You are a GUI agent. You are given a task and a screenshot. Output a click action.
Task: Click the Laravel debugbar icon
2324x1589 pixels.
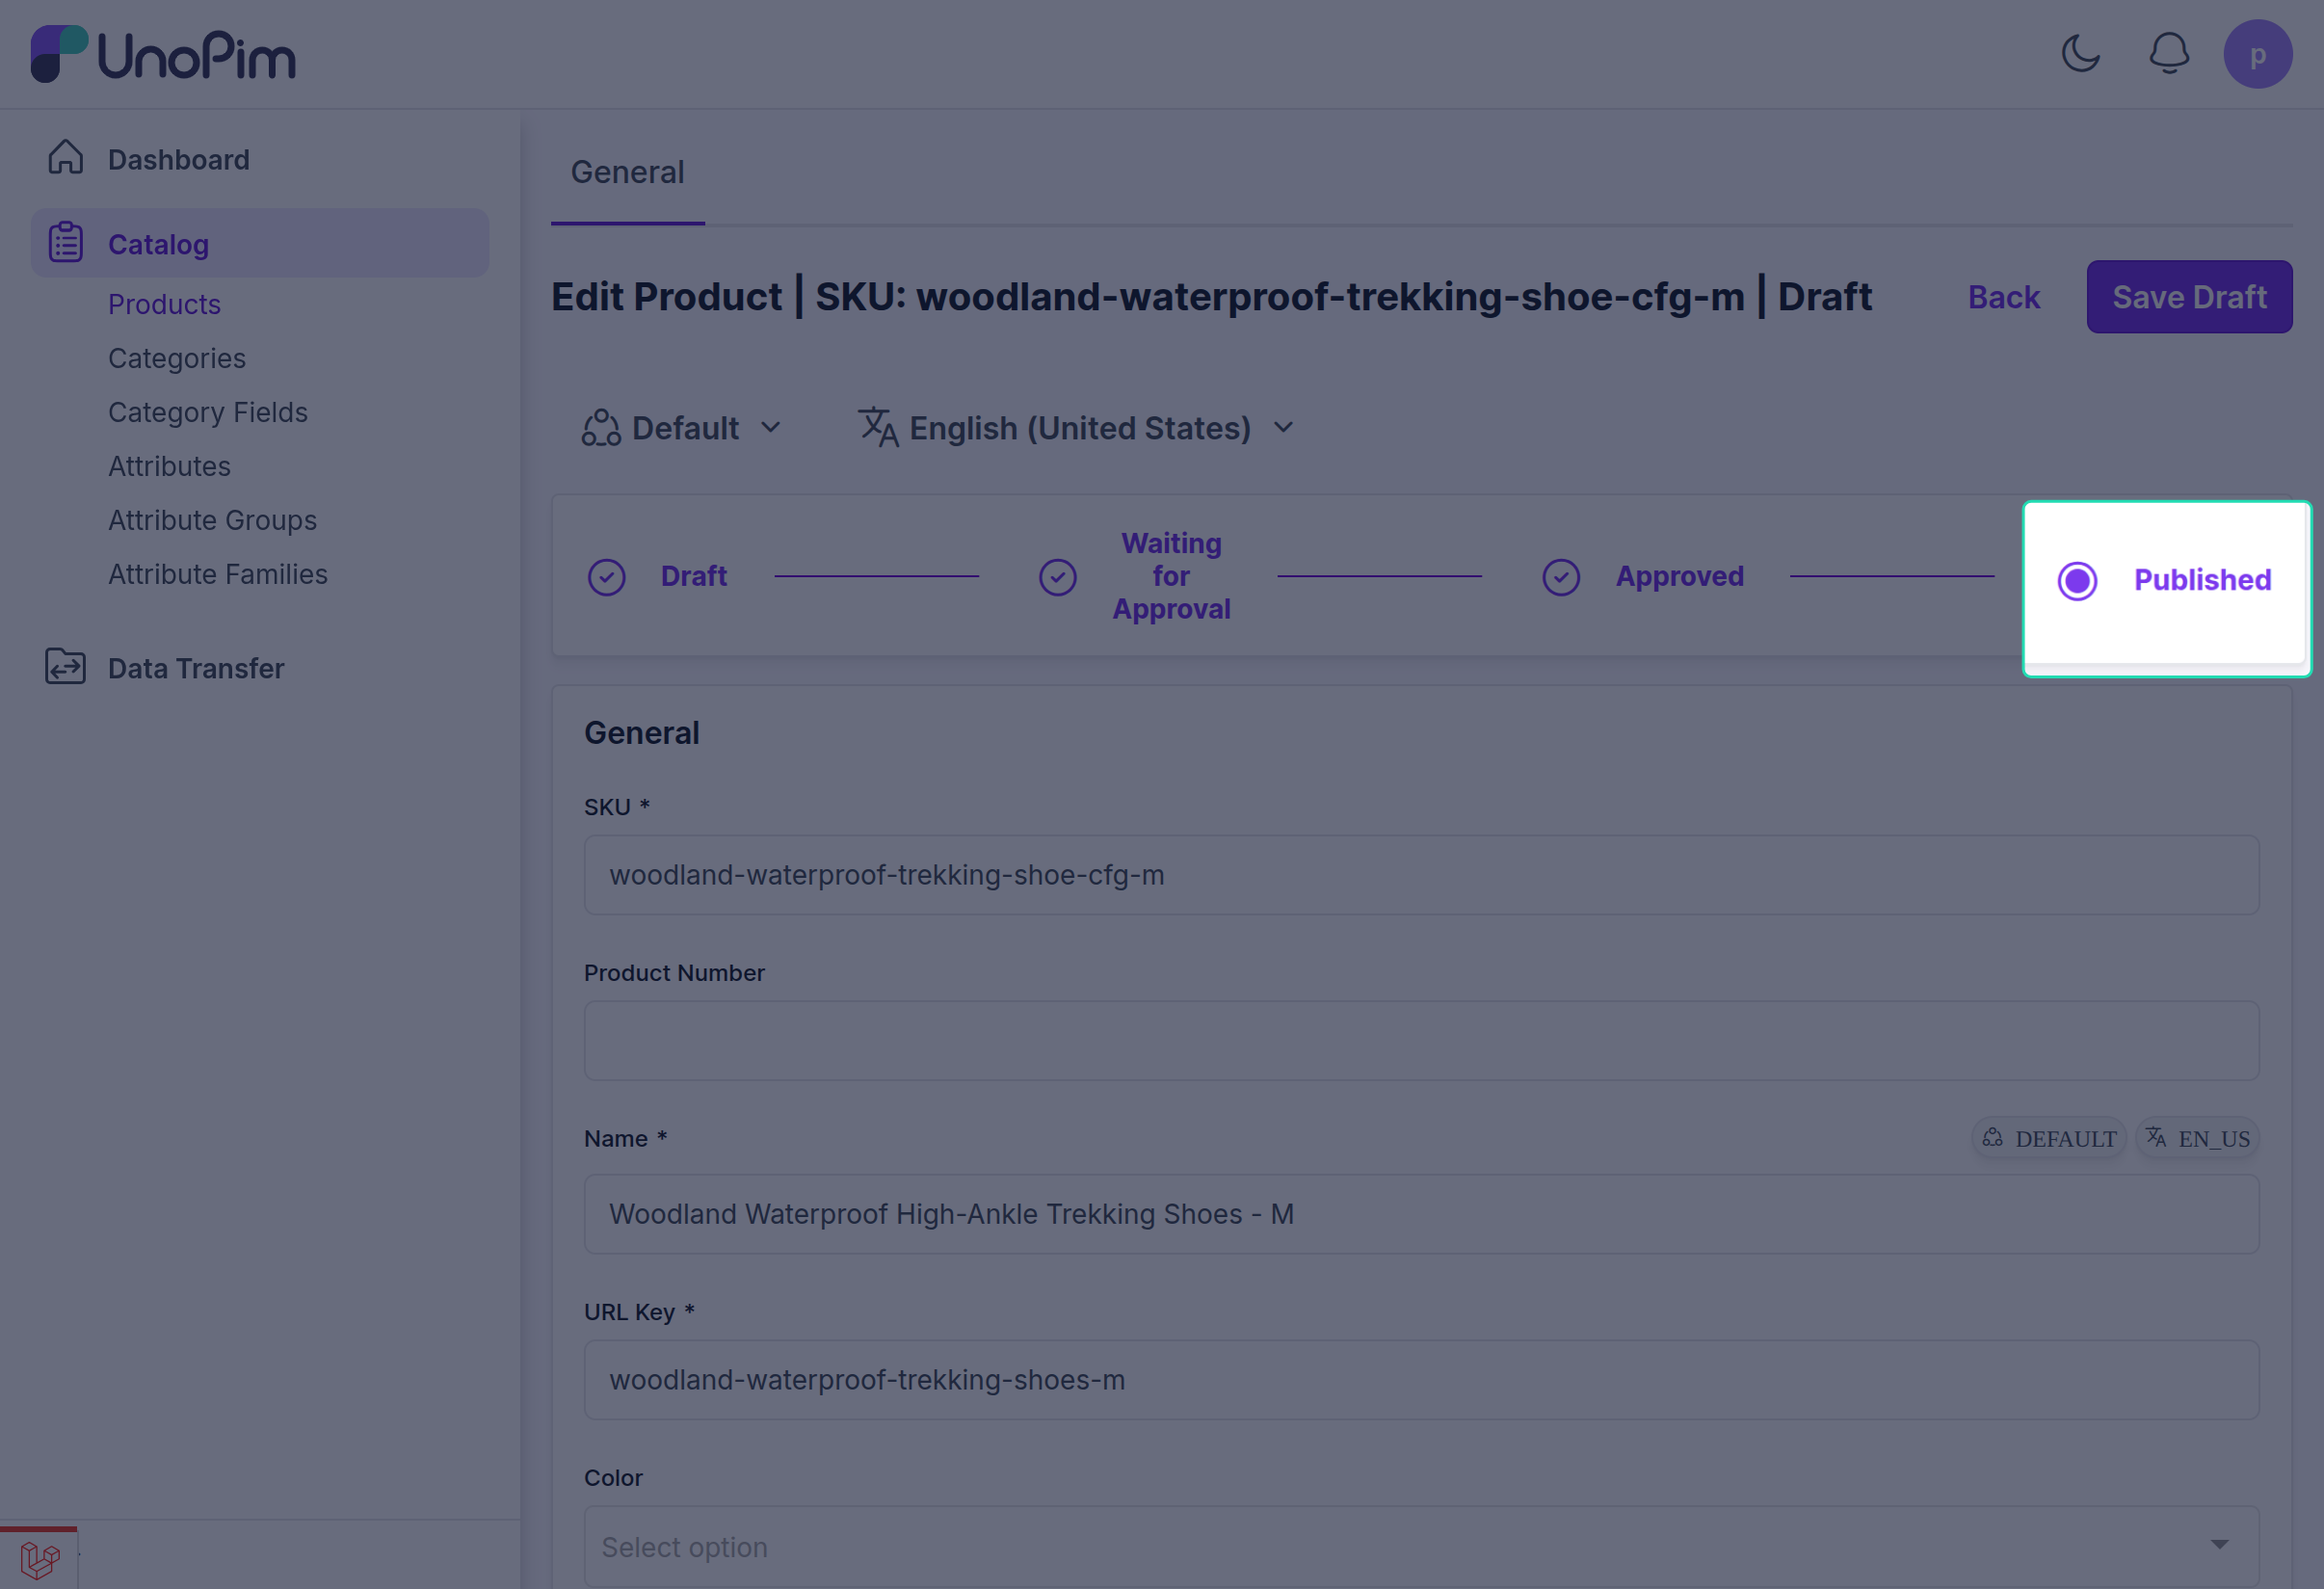[x=39, y=1559]
